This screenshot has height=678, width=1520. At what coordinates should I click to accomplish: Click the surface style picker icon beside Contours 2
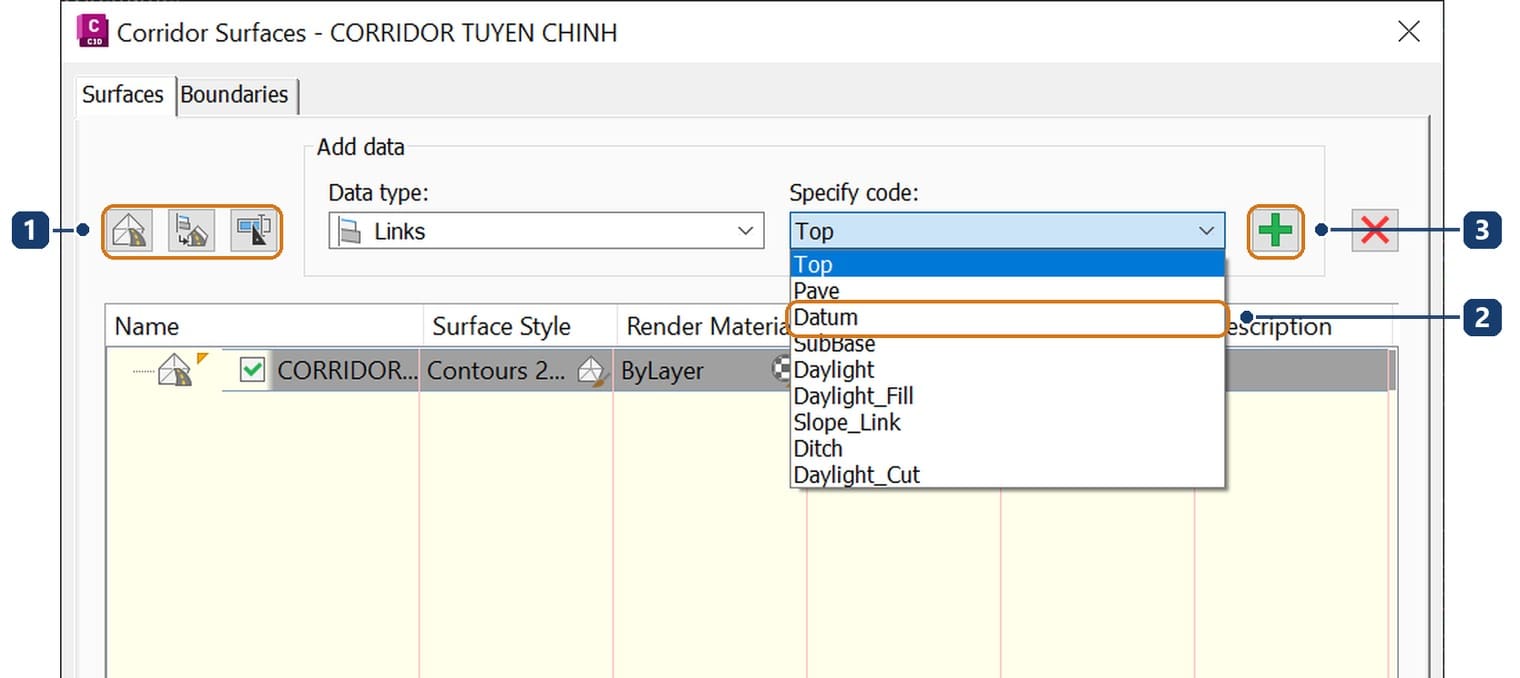(x=592, y=371)
